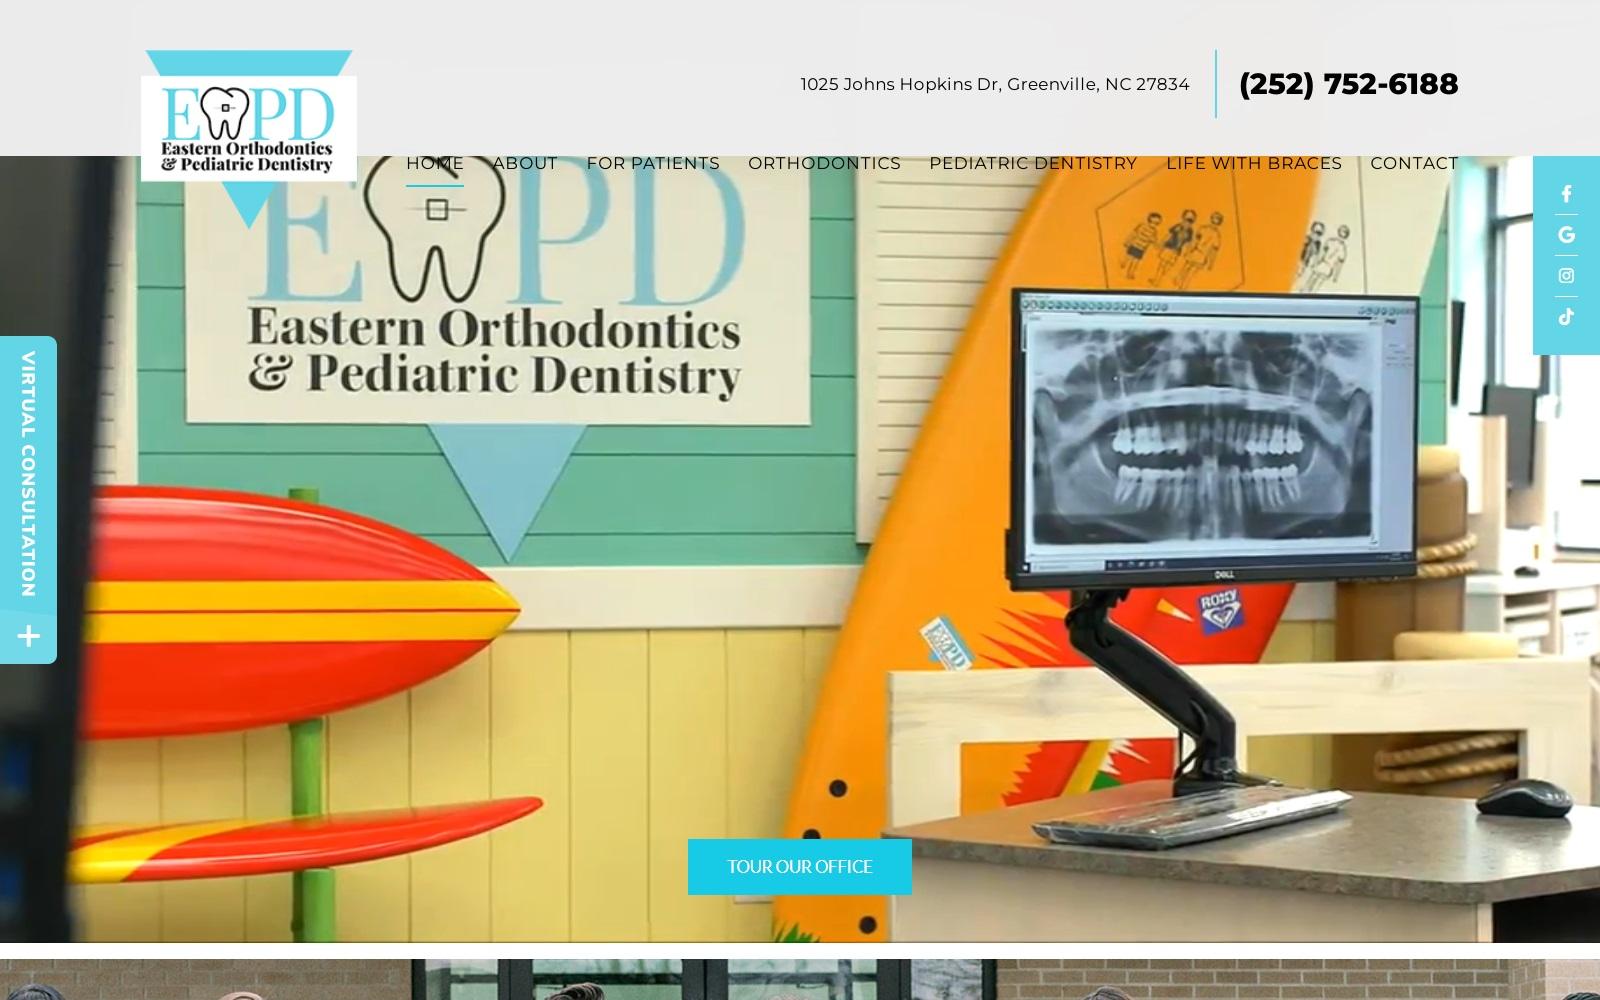This screenshot has width=1600, height=1000.
Task: Visit the Instagram profile icon
Action: [x=1566, y=276]
